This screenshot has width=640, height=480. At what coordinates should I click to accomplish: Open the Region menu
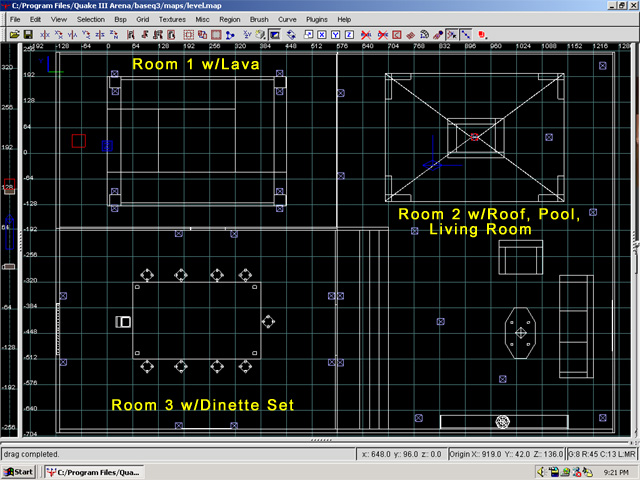pos(230,19)
